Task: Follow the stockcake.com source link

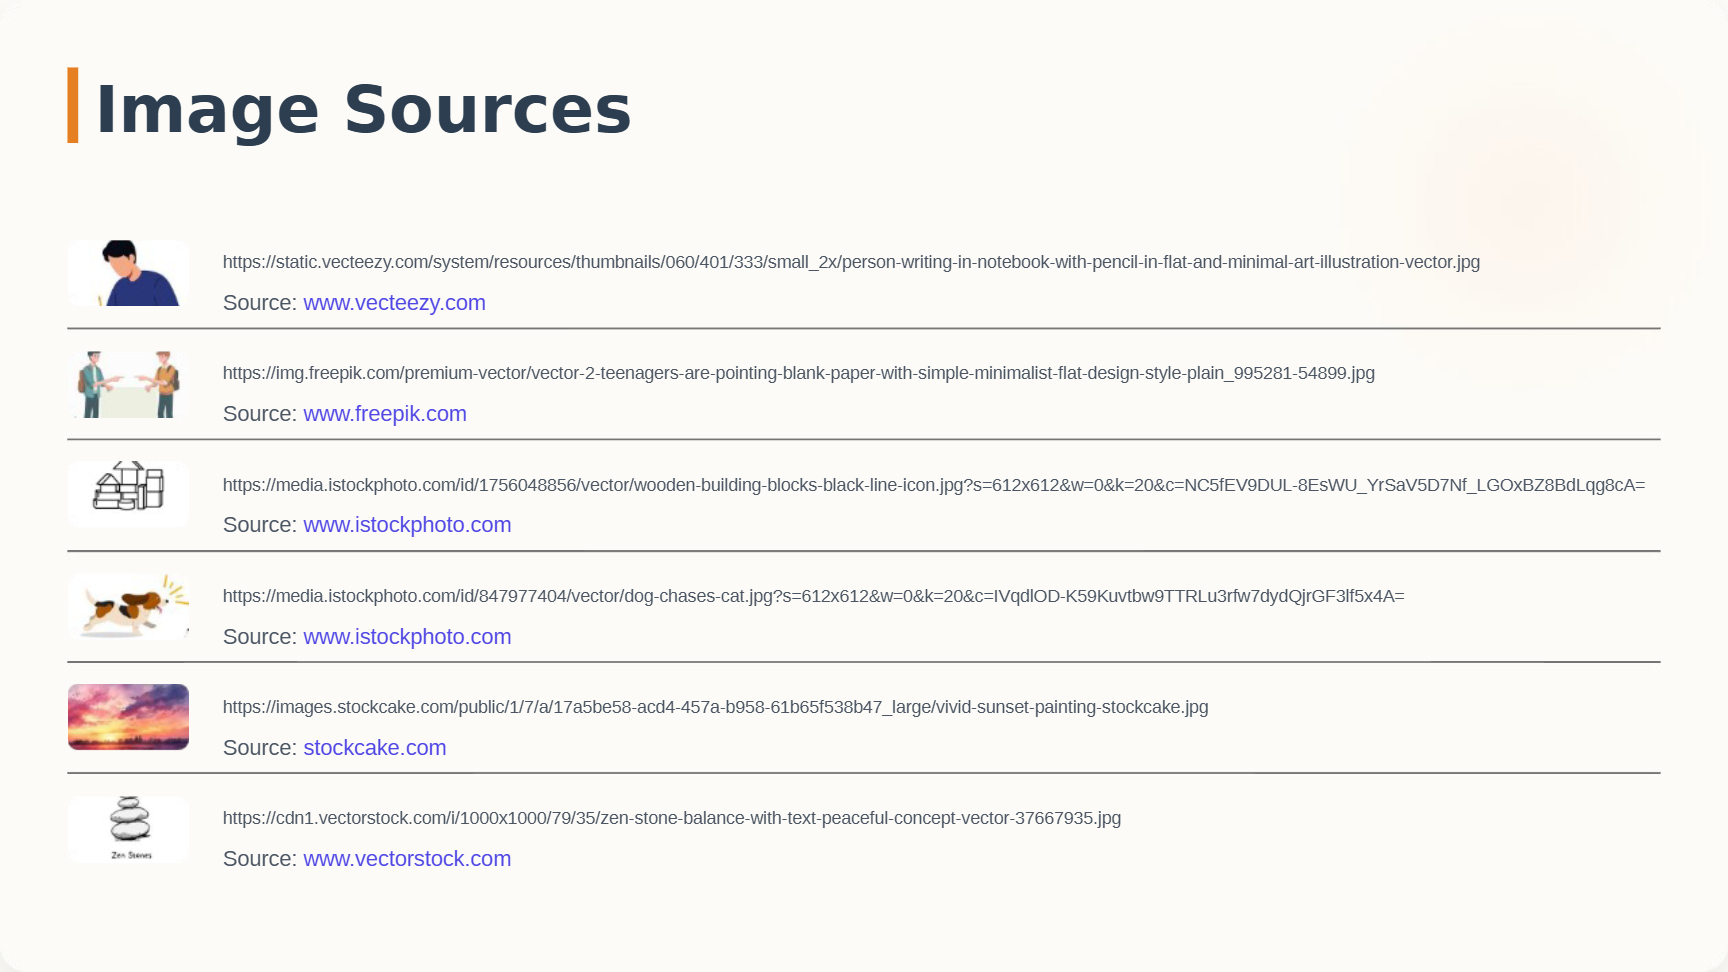Action: (375, 748)
